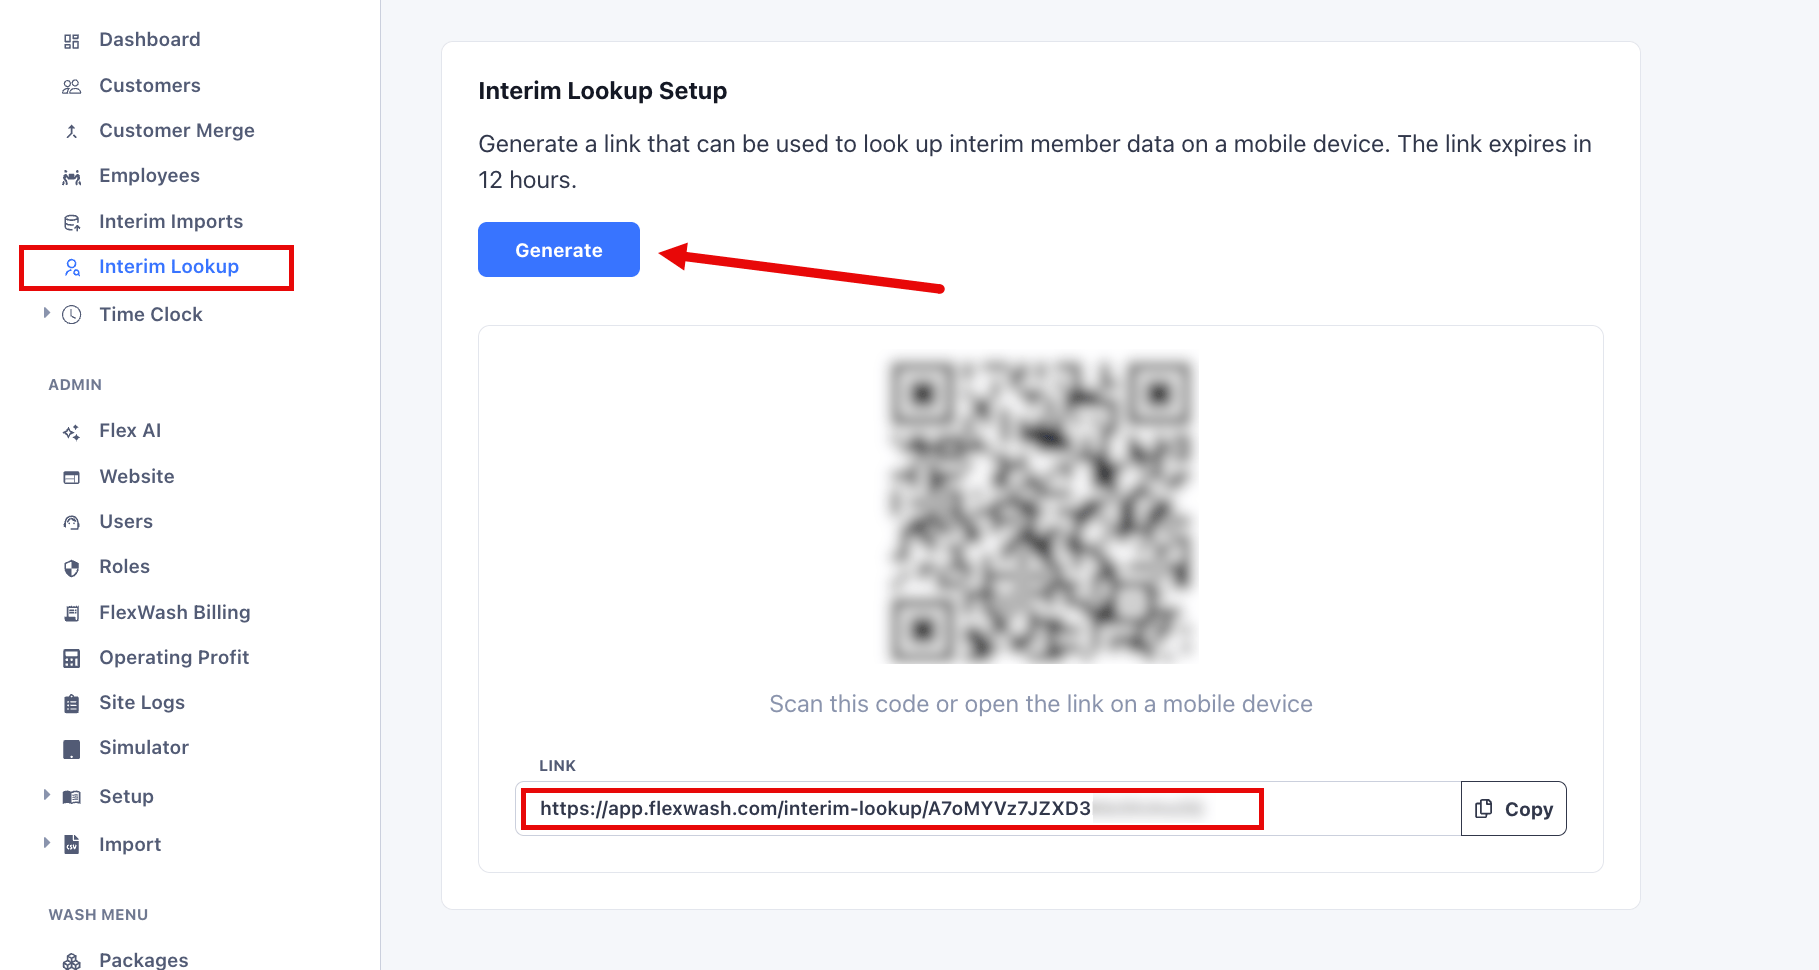This screenshot has height=970, width=1819.
Task: Click the WASH MENU section label
Action: [98, 915]
